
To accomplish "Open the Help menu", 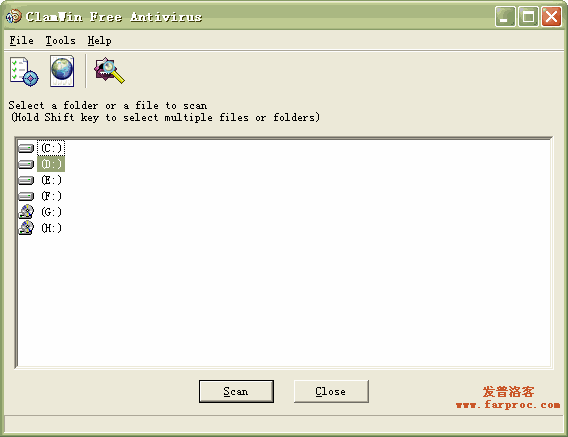I will (99, 41).
